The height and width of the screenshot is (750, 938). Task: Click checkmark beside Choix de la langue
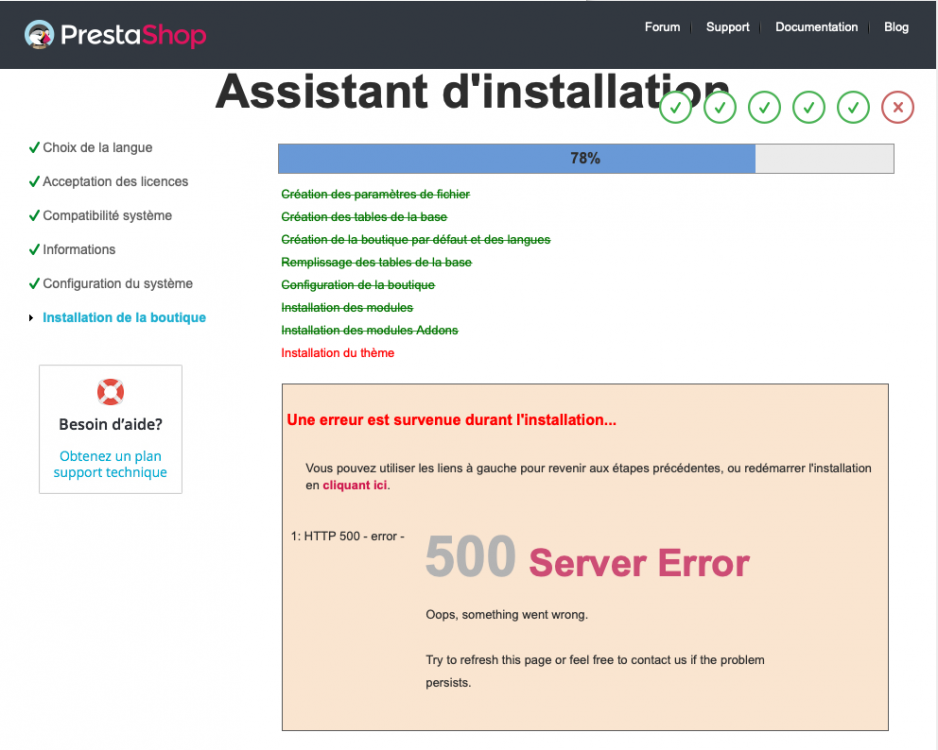click(34, 147)
